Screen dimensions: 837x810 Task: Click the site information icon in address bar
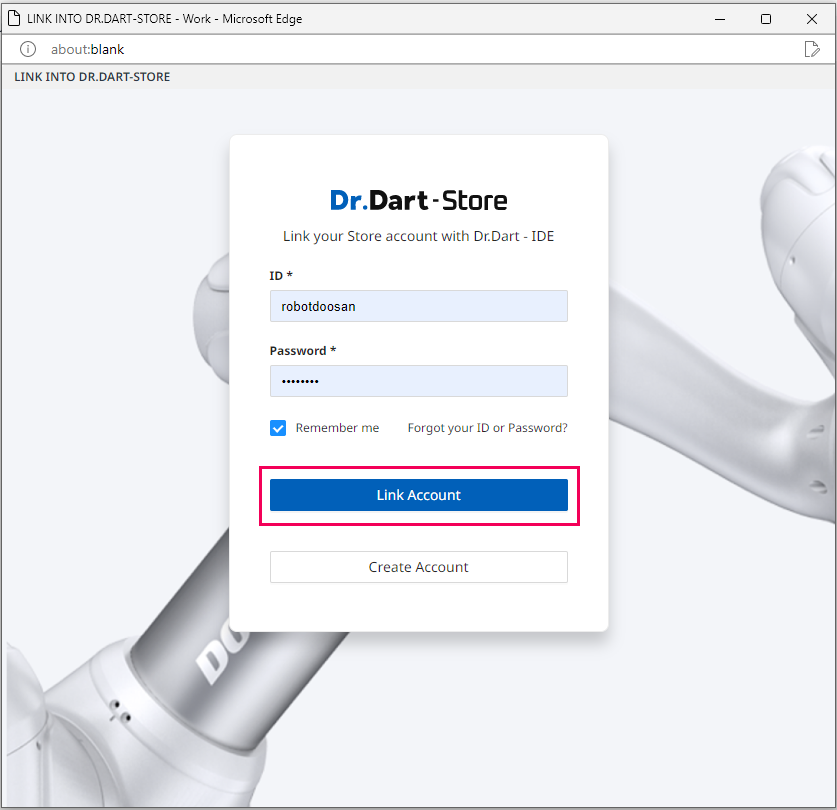tap(28, 49)
